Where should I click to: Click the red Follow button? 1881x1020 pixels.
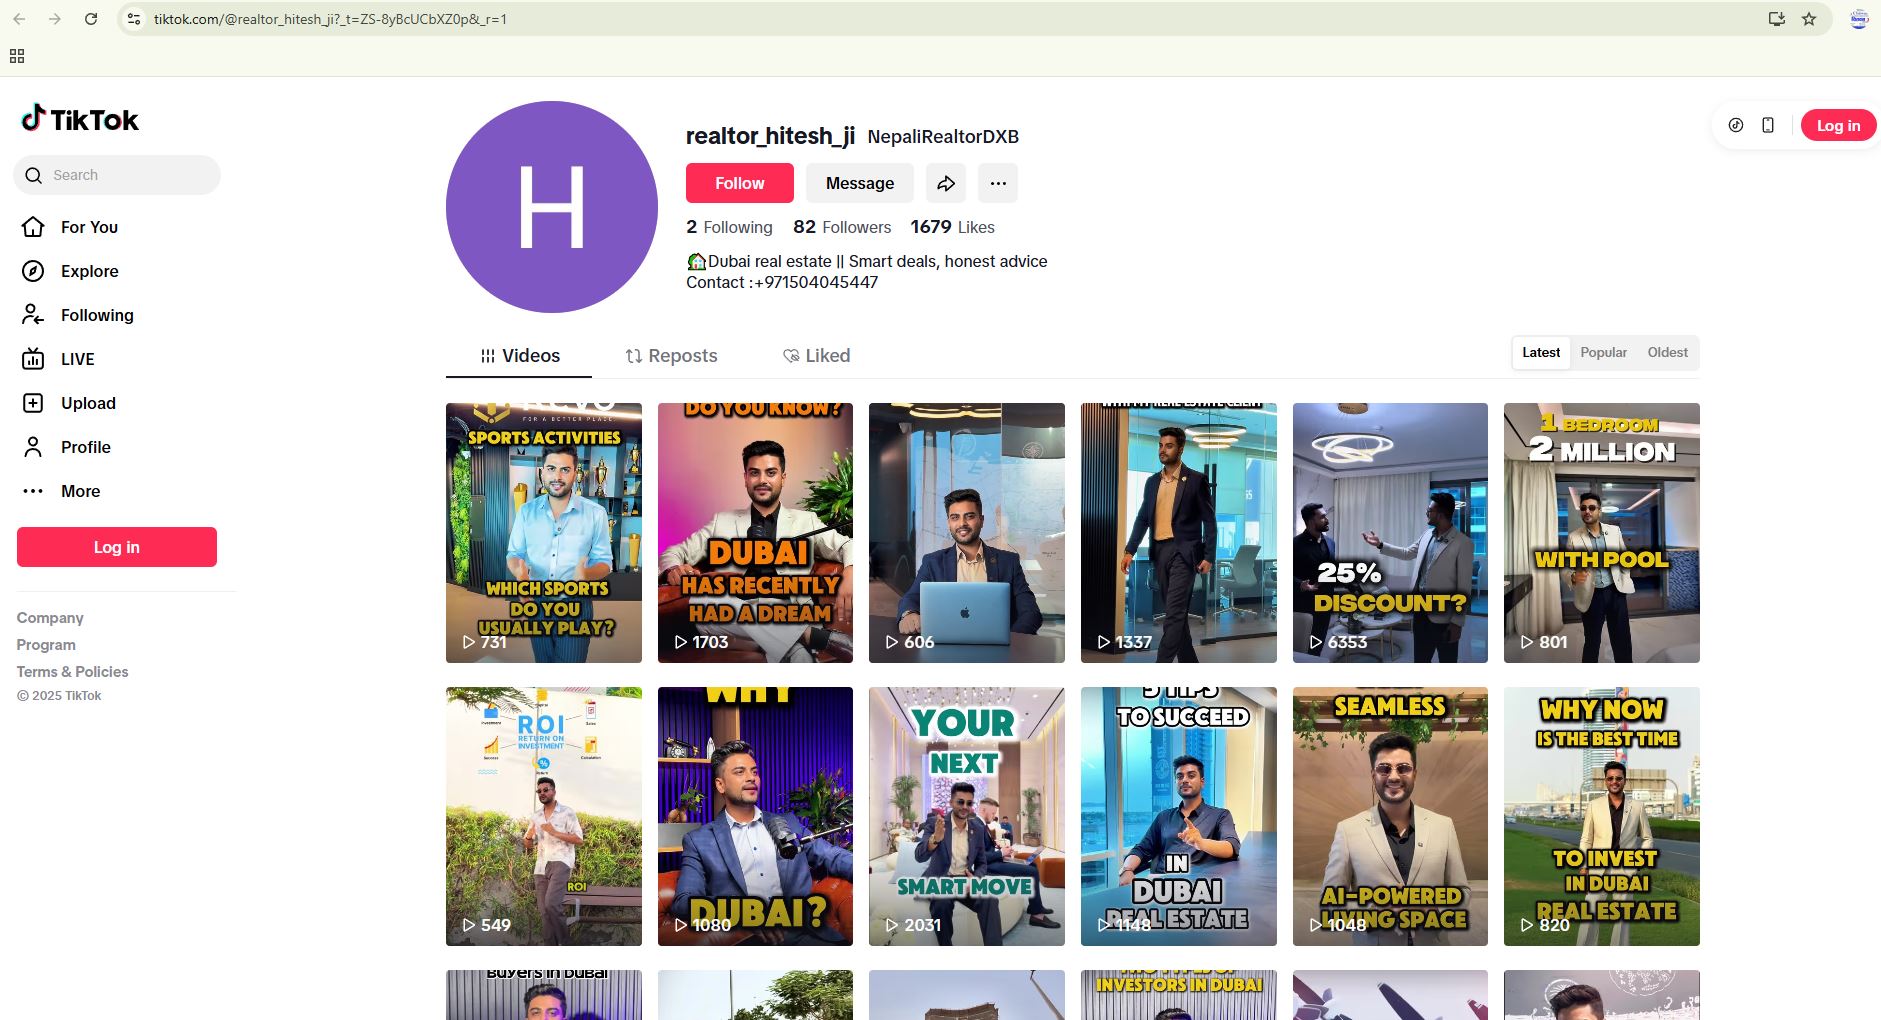[740, 183]
